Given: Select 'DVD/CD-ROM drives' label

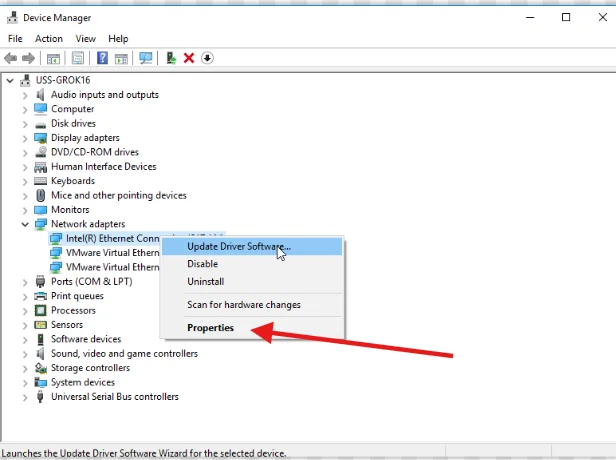Looking at the screenshot, I should [x=95, y=152].
